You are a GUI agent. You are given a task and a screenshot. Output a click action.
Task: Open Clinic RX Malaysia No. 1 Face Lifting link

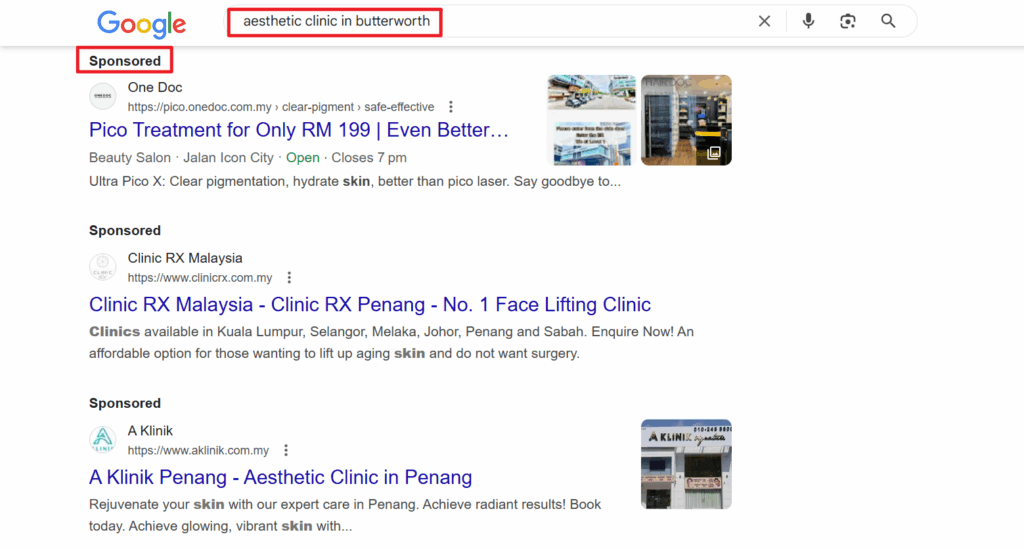370,305
